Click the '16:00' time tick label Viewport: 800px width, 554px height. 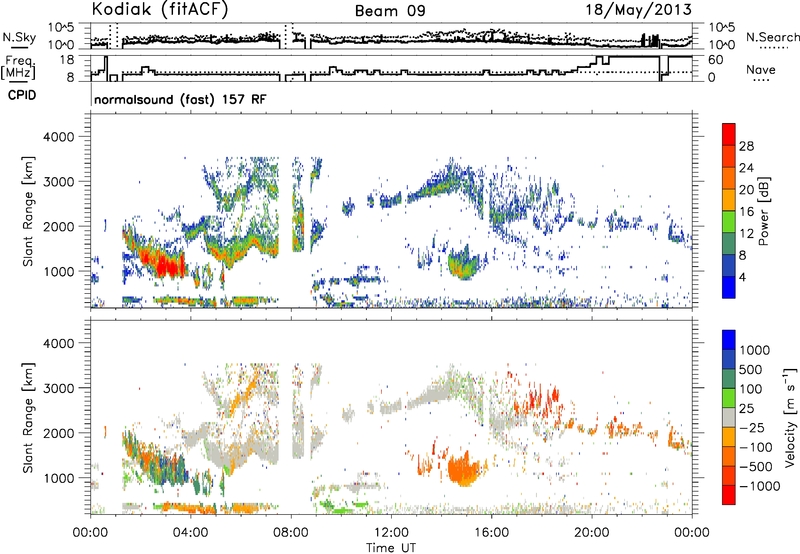point(491,533)
